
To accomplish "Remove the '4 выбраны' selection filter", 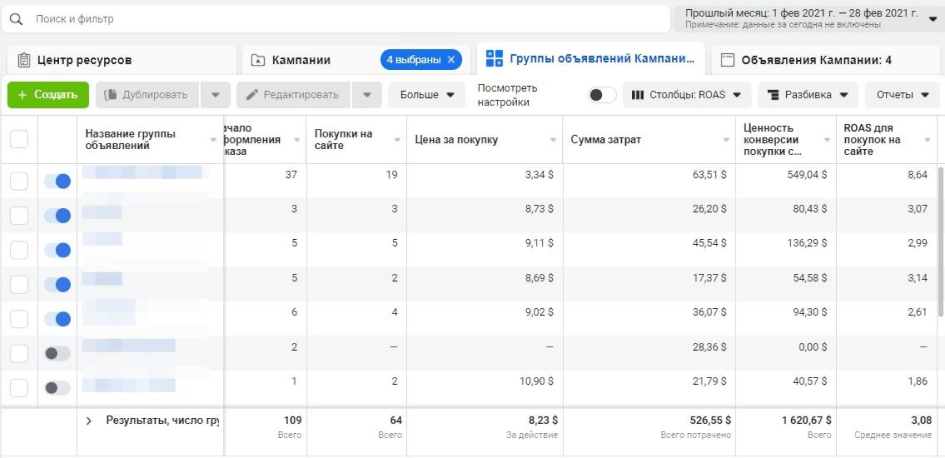I will point(451,60).
